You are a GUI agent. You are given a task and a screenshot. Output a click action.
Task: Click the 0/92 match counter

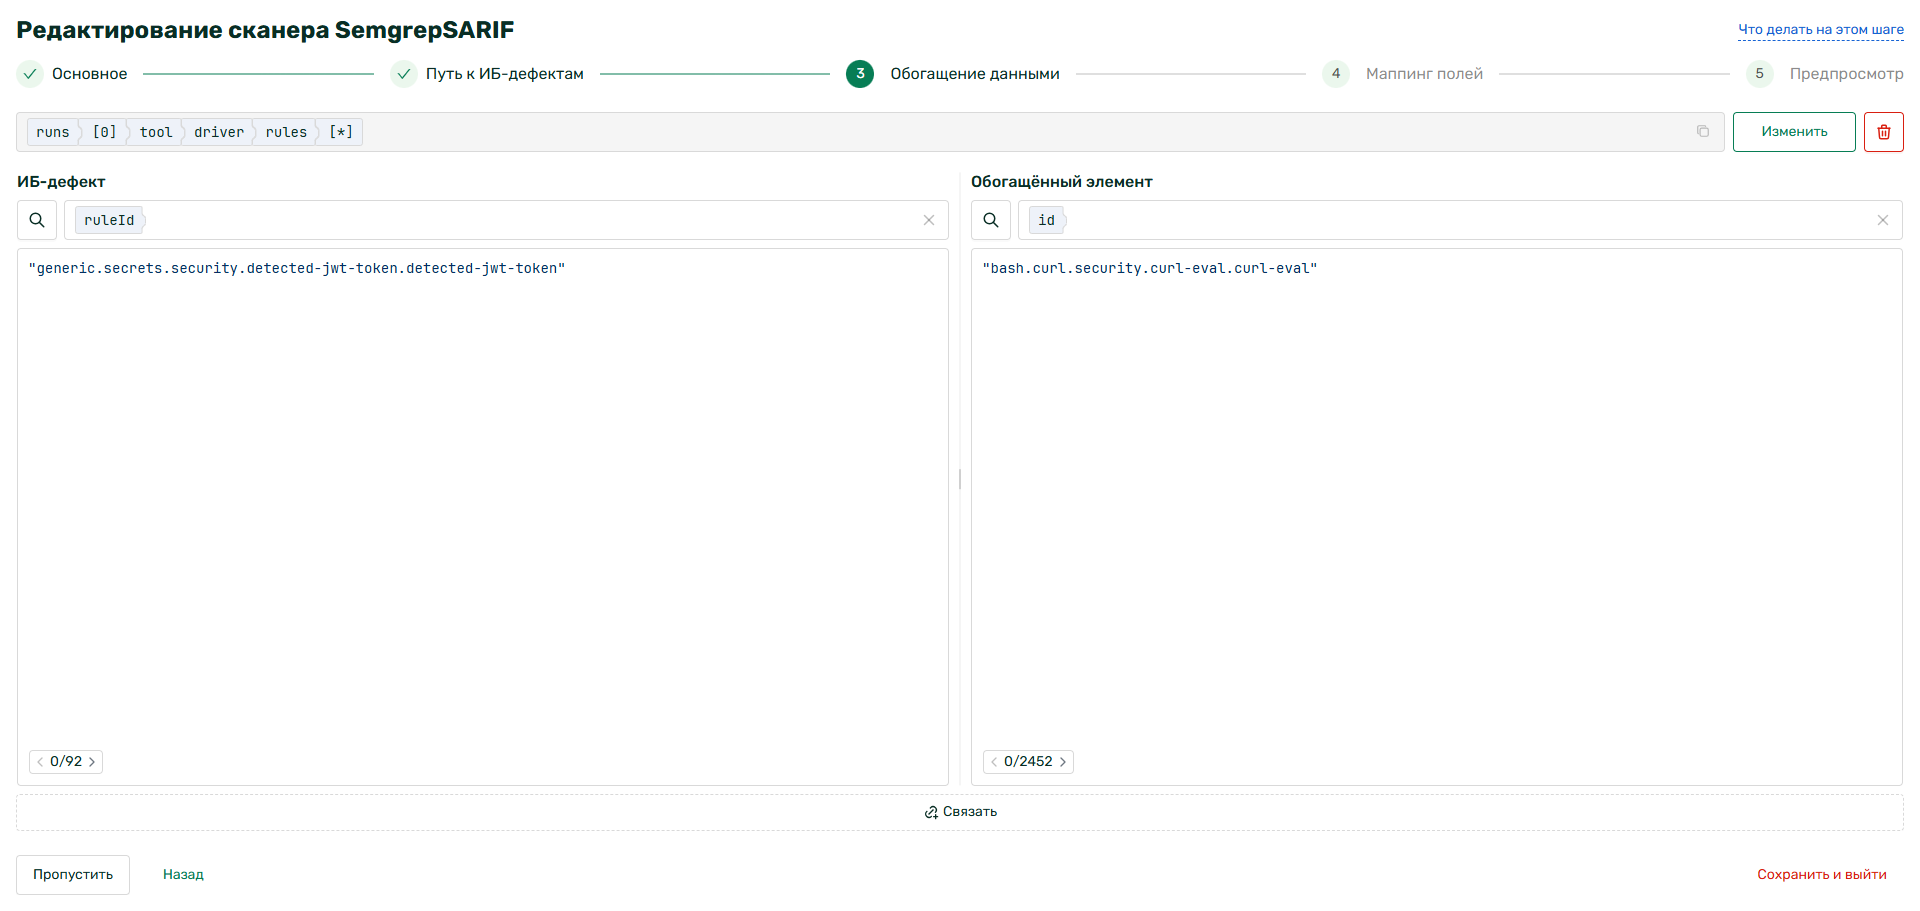pyautogui.click(x=66, y=762)
